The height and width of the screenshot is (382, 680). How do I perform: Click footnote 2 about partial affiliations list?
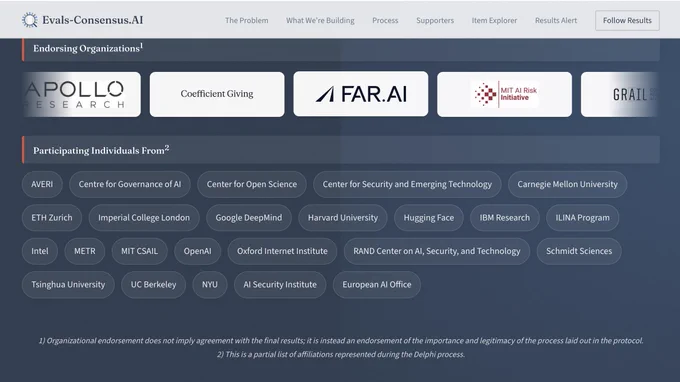tap(341, 355)
